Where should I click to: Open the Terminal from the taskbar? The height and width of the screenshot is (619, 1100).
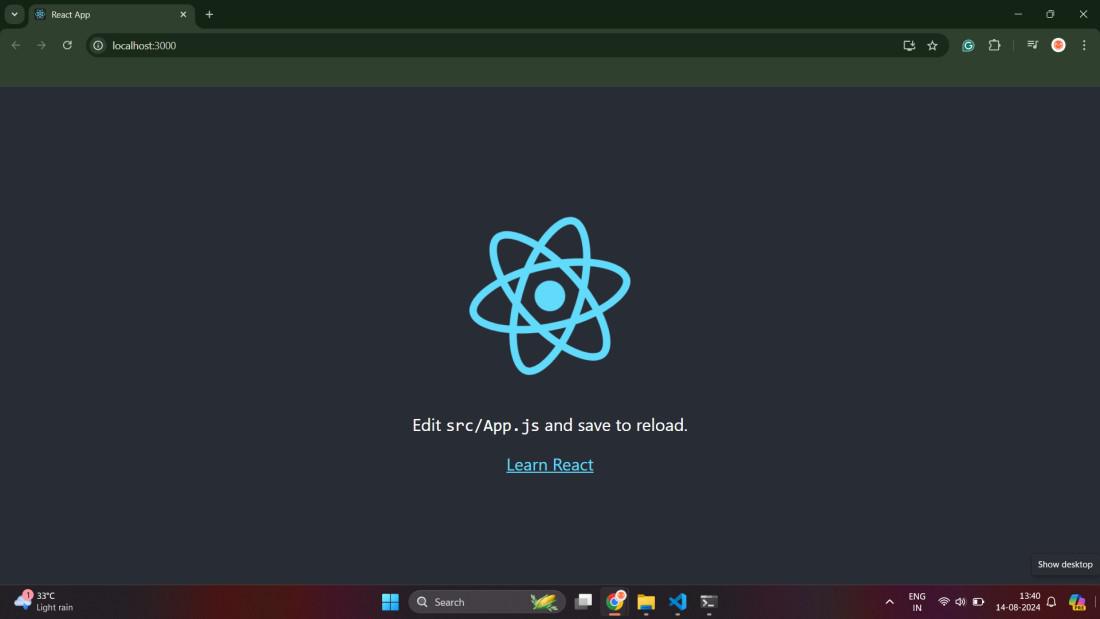click(709, 602)
